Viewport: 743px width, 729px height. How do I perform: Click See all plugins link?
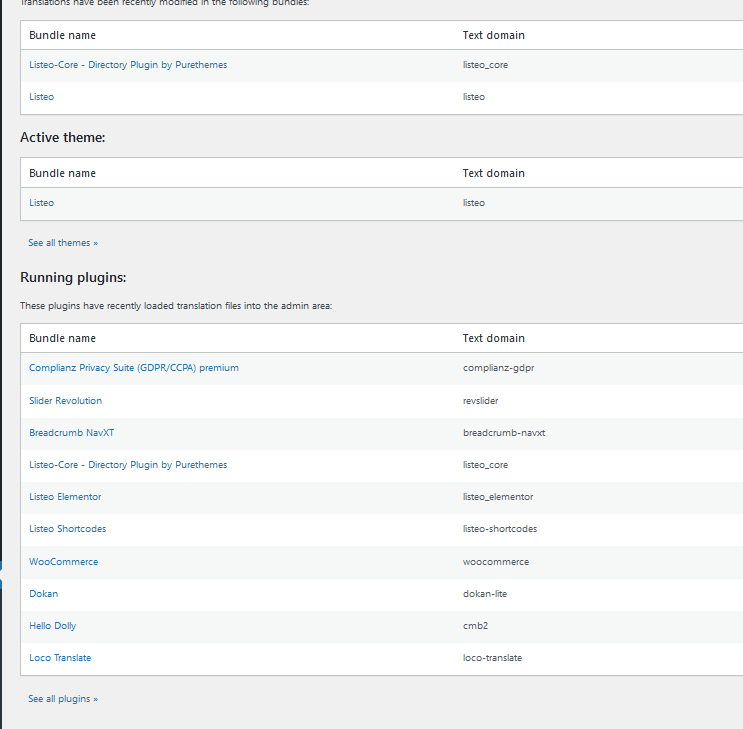pos(63,699)
